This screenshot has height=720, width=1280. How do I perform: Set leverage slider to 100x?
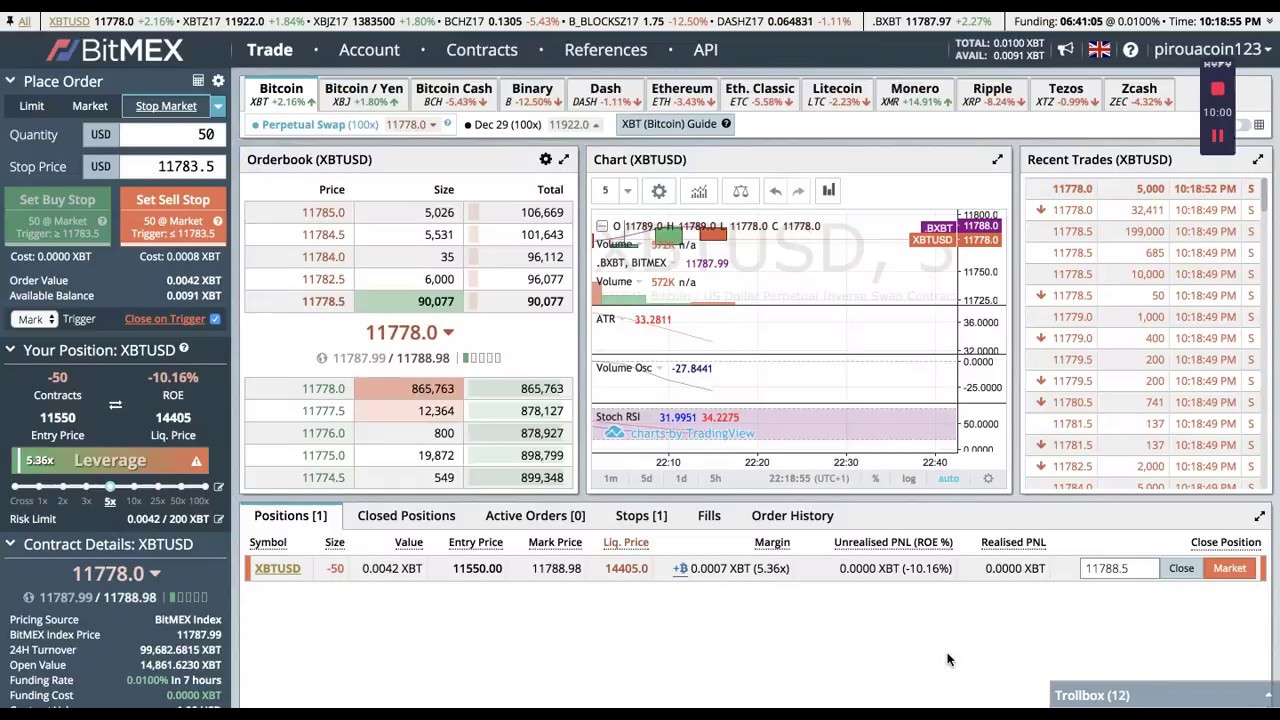[x=205, y=487]
